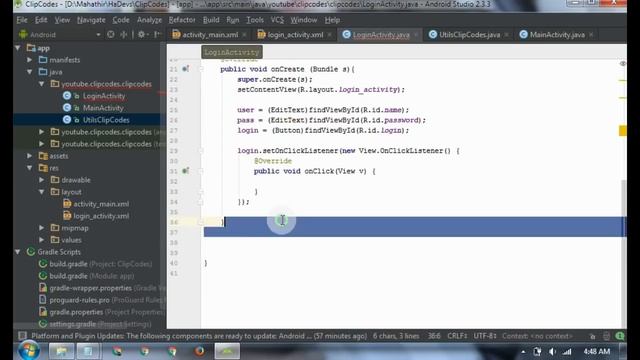Expand the values folder
This screenshot has width=640, height=360.
click(x=41, y=240)
